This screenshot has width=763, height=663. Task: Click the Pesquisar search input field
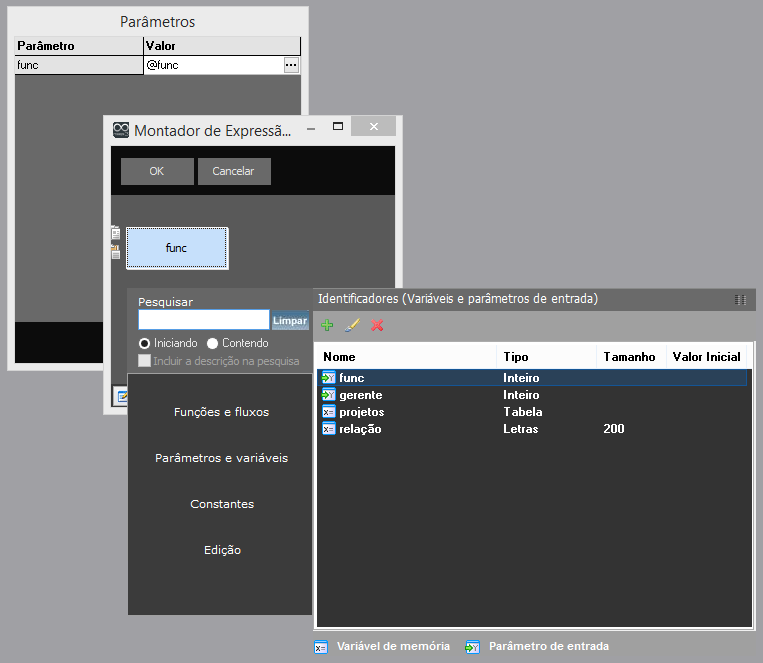tap(204, 320)
